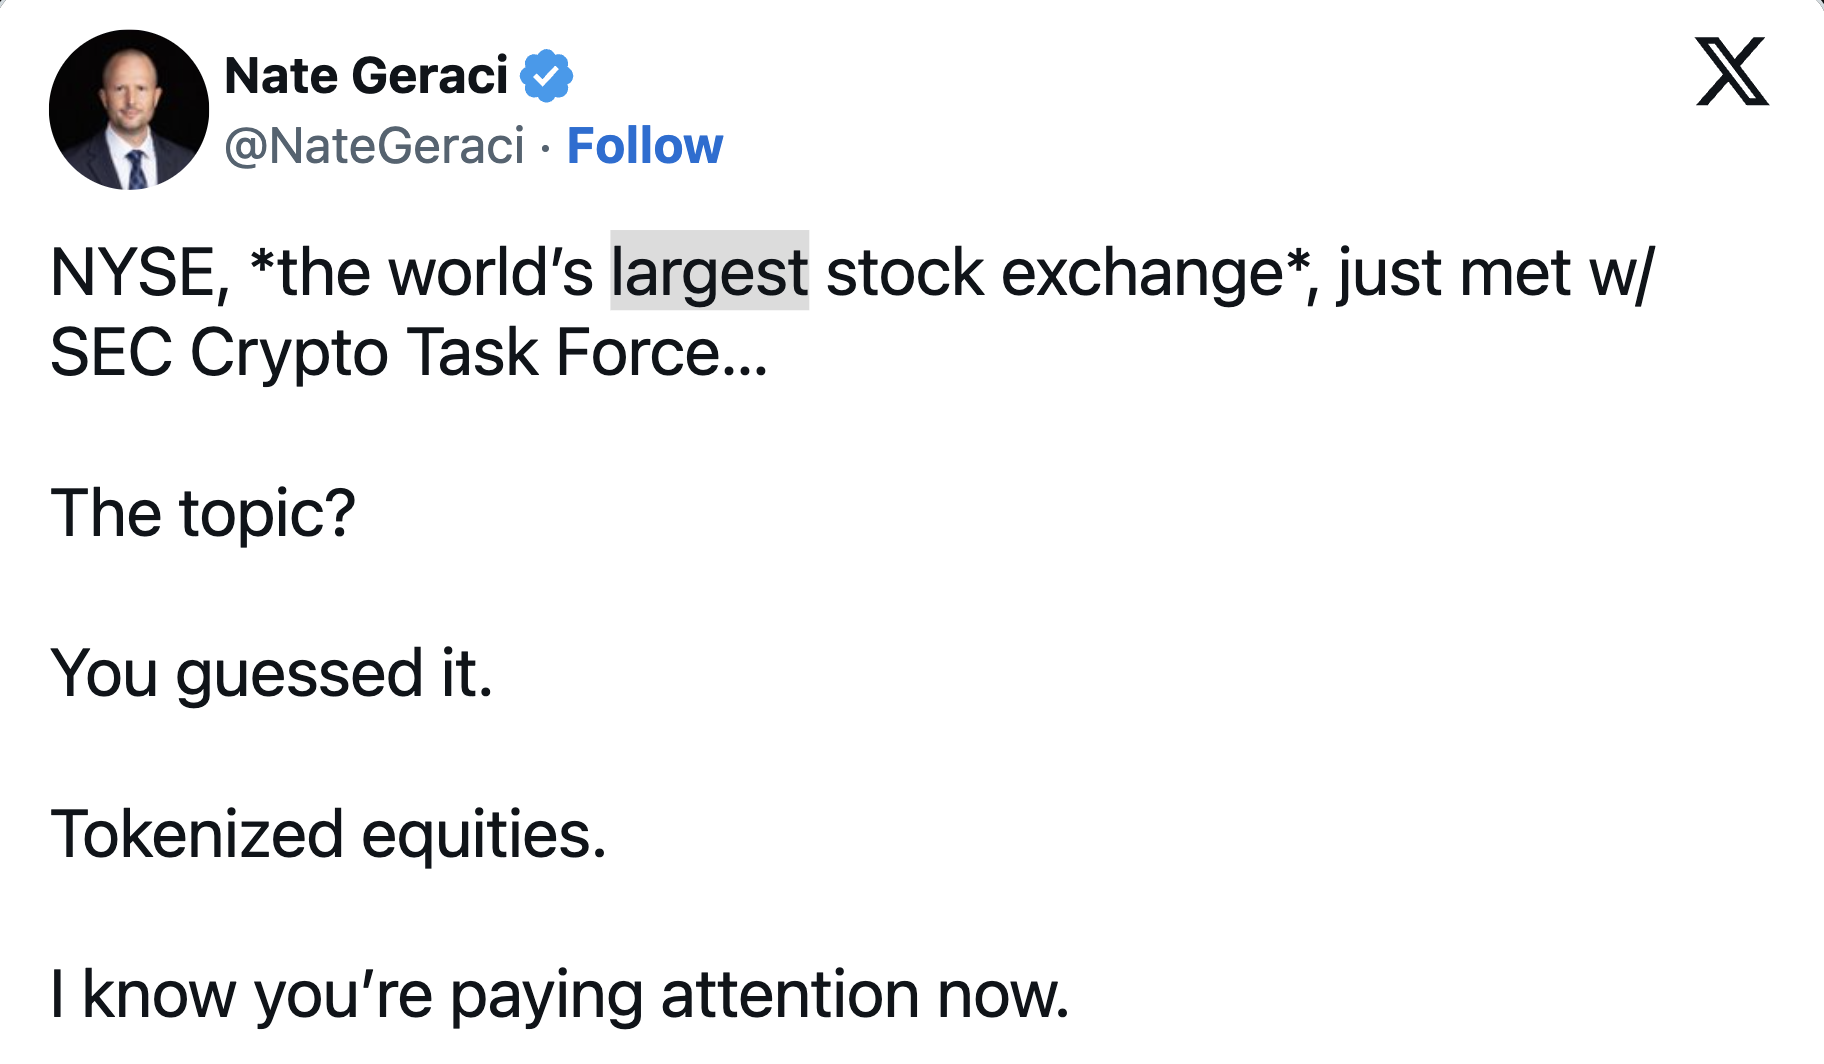Image resolution: width=1824 pixels, height=1064 pixels.
Task: Open the @NateGeraci handle link
Action: click(374, 146)
